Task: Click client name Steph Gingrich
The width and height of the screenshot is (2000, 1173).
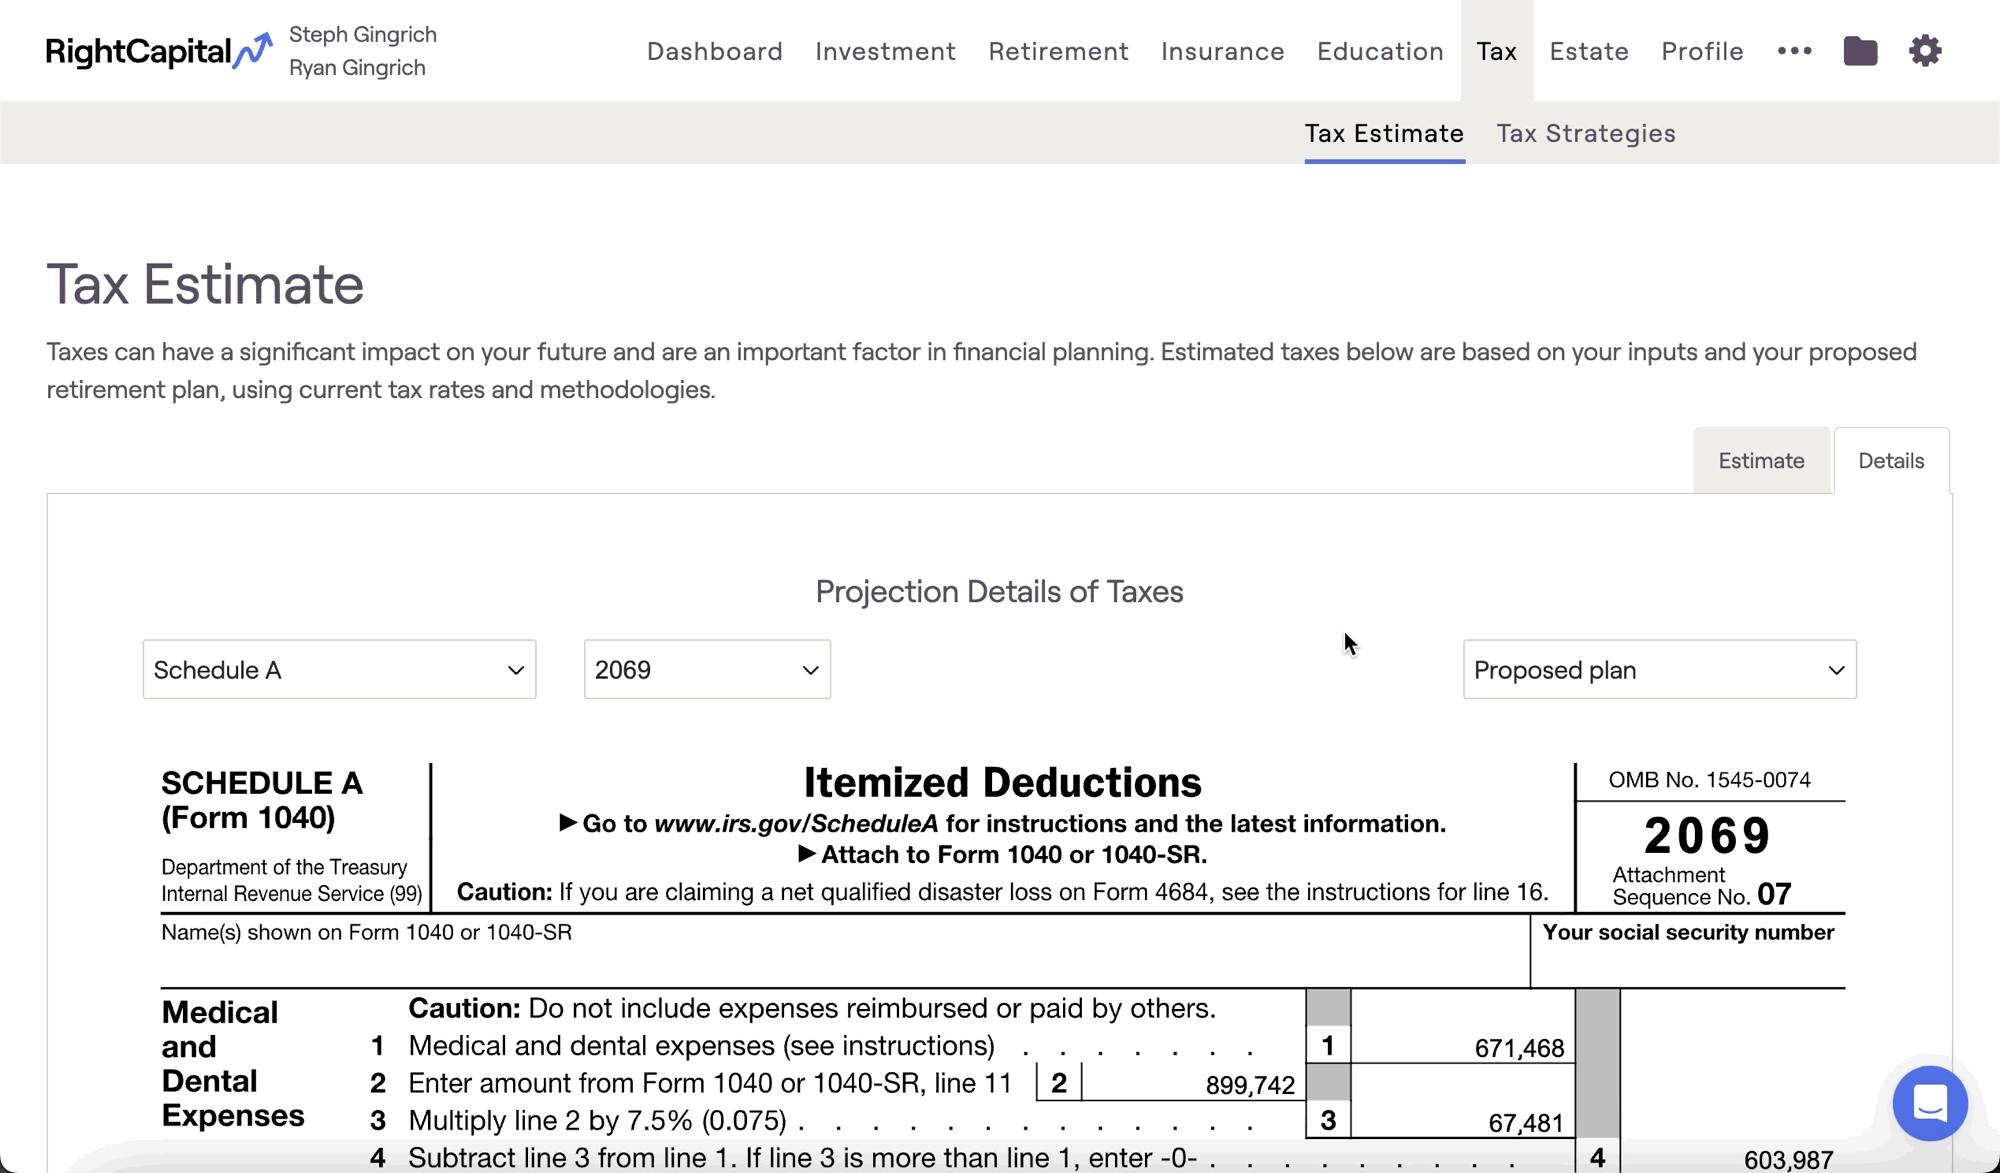Action: pos(363,34)
